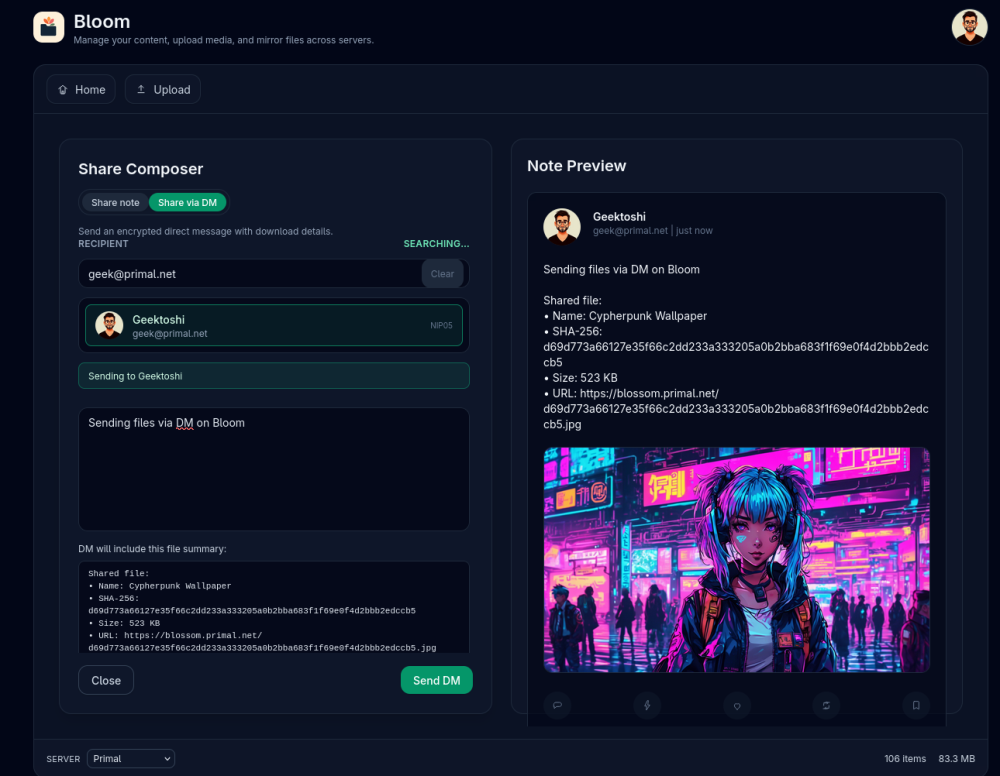This screenshot has width=1000, height=776.
Task: Click "geek@primal.net | just now" in the preview
Action: click(x=653, y=231)
